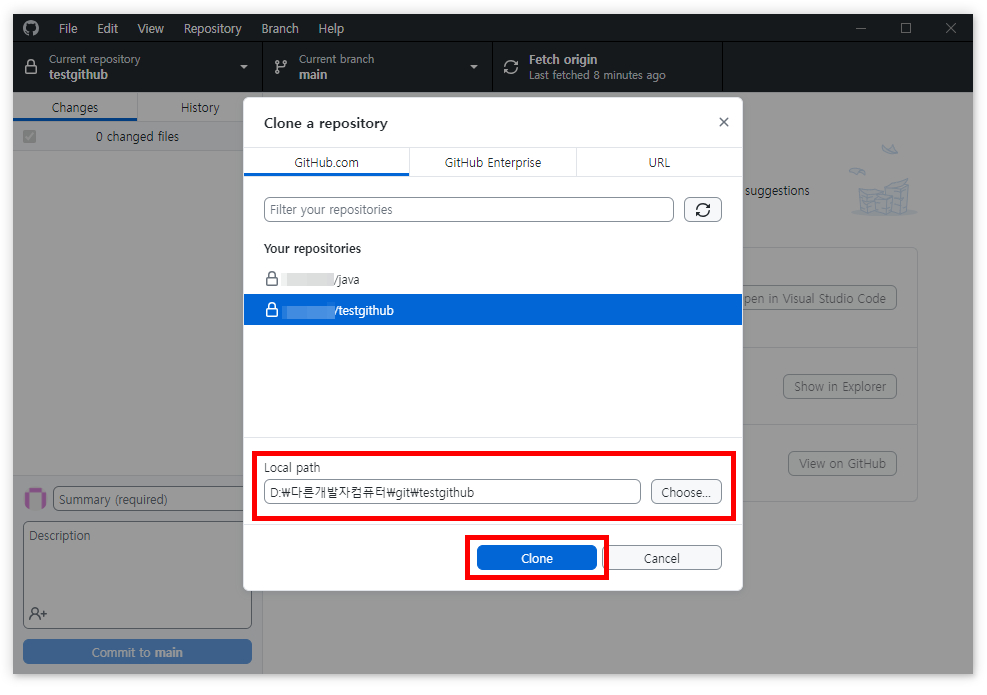Switch to the GitHub Enterprise tab
The height and width of the screenshot is (695, 987).
pyautogui.click(x=493, y=162)
